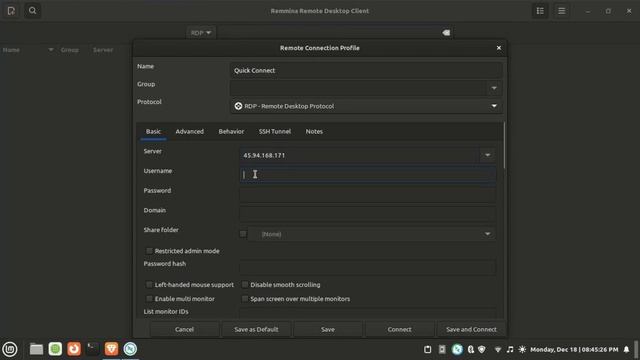Open the music note sound tray icon
The image size is (640, 360).
[510, 349]
